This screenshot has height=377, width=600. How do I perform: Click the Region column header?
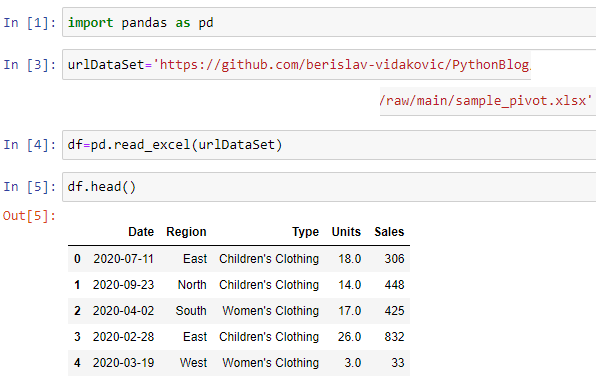186,232
